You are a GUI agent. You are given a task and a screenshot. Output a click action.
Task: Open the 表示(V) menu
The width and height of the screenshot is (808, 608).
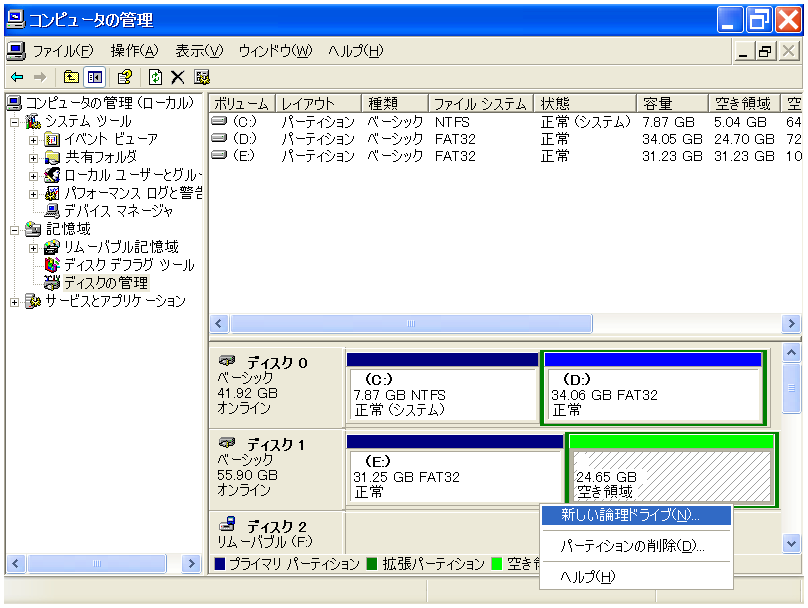point(199,51)
